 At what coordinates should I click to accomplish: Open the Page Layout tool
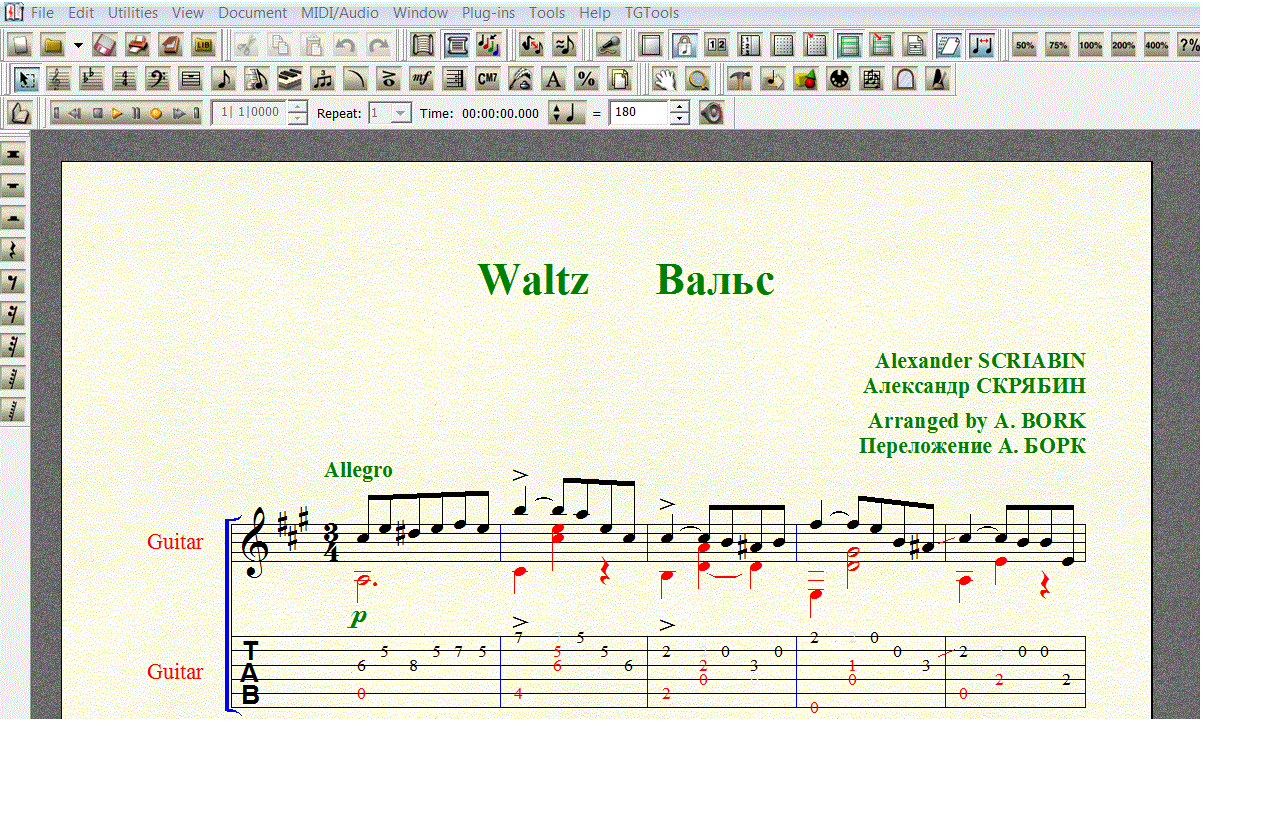[619, 79]
